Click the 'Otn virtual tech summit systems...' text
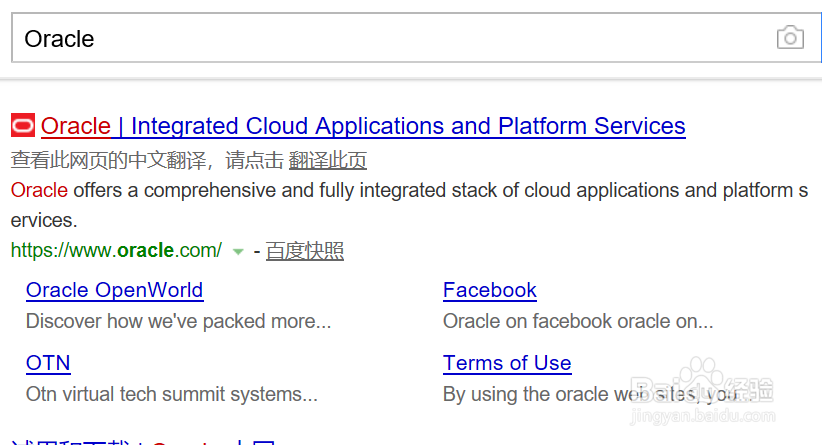This screenshot has height=445, width=822. [x=171, y=394]
